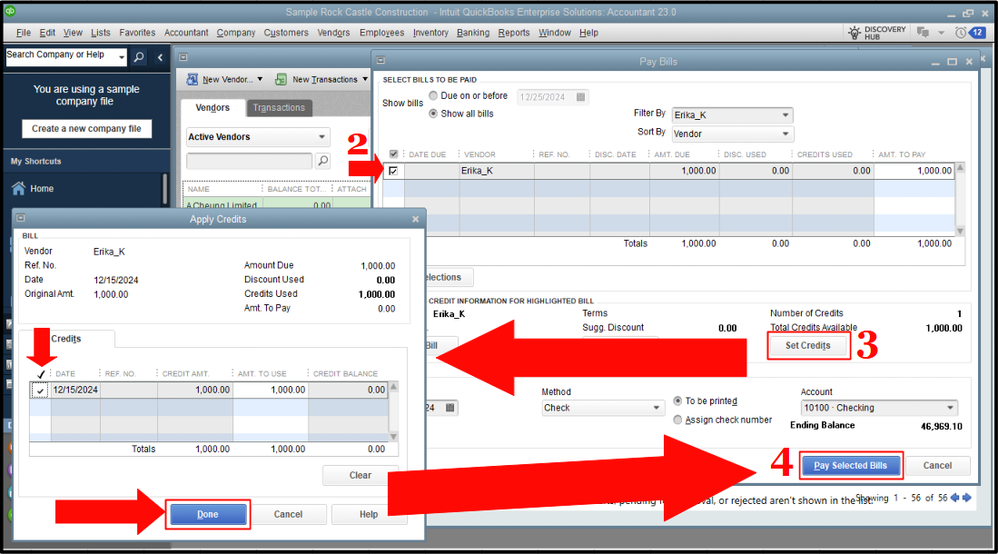The width and height of the screenshot is (998, 554).
Task: Select To be printed option
Action: point(678,401)
